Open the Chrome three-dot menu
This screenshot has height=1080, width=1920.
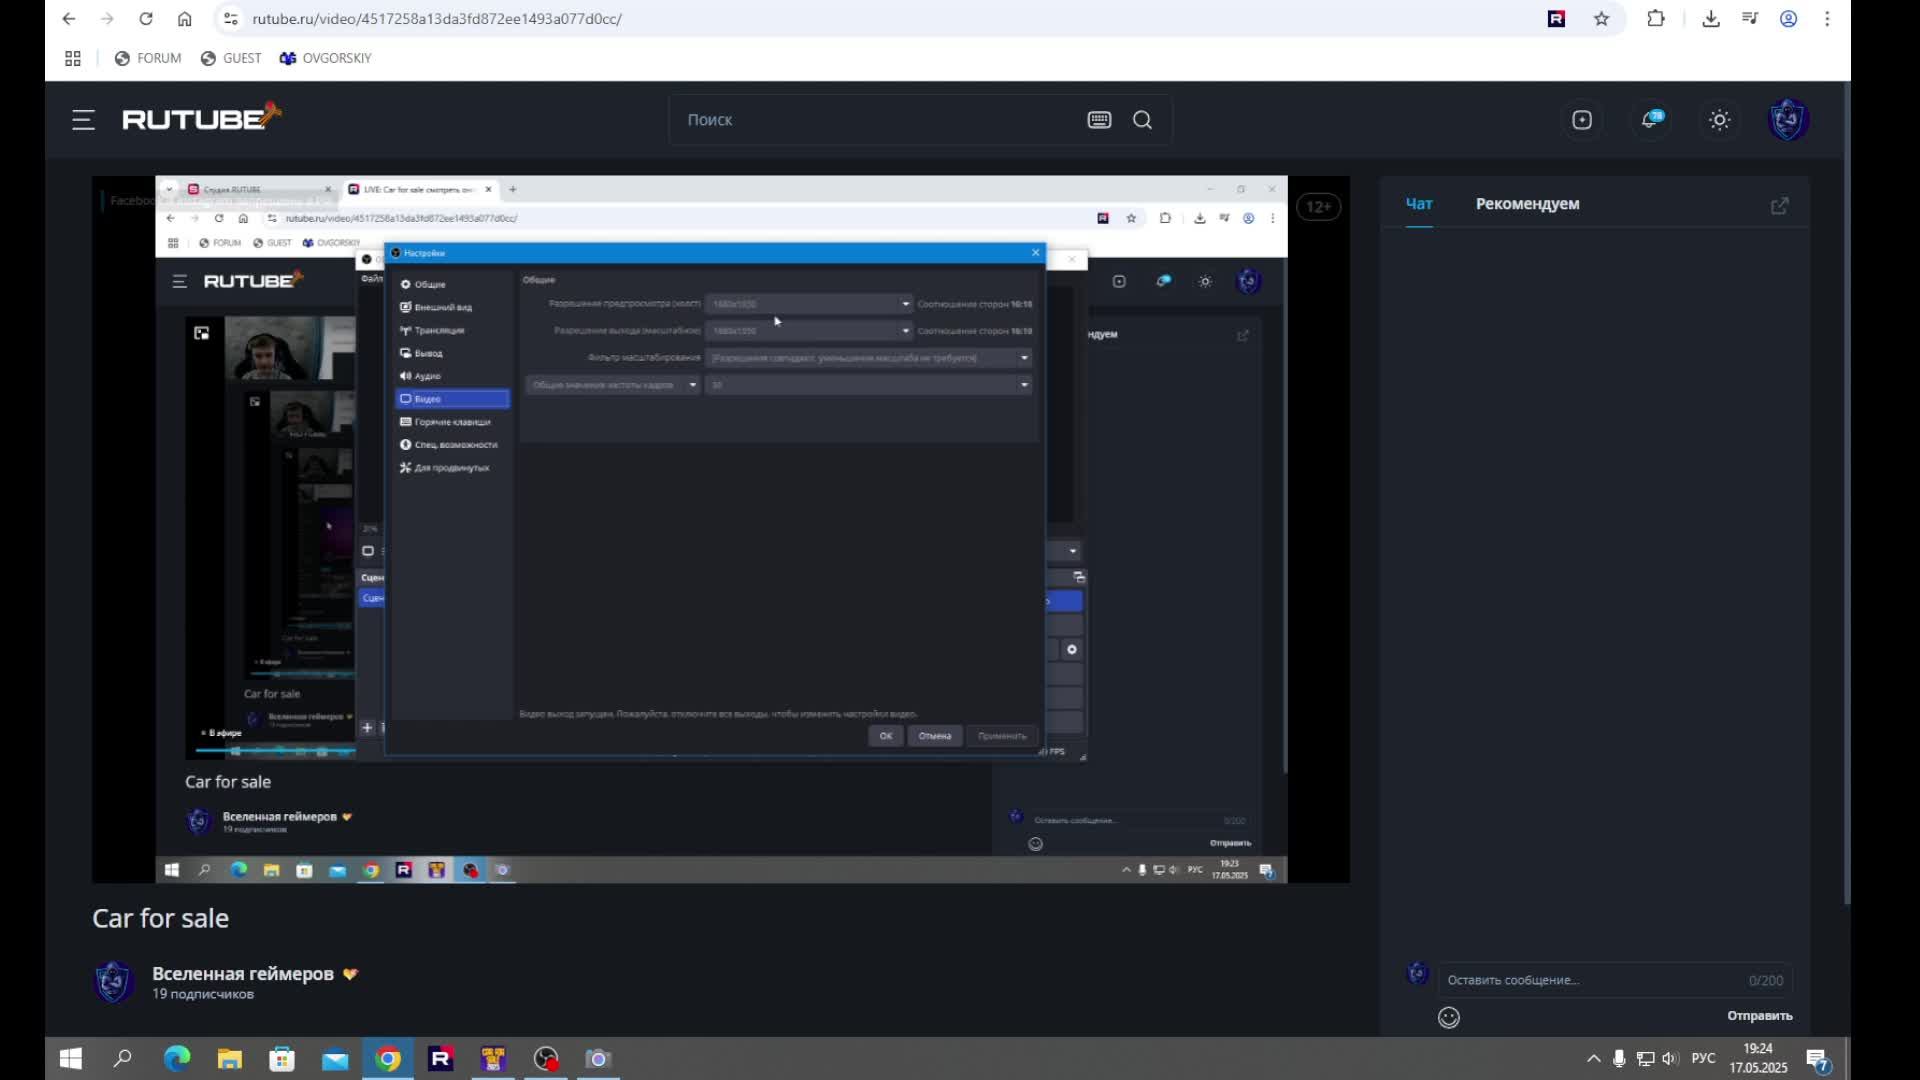click(1826, 19)
